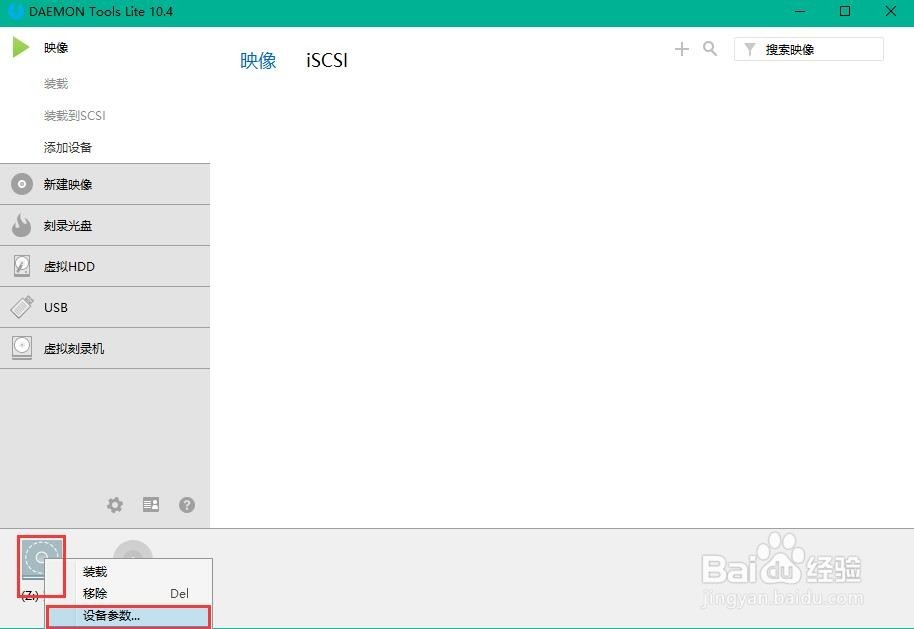Screen dimensions: 914x629
Task: Maximize the DAEMON Tools window
Action: click(x=845, y=11)
